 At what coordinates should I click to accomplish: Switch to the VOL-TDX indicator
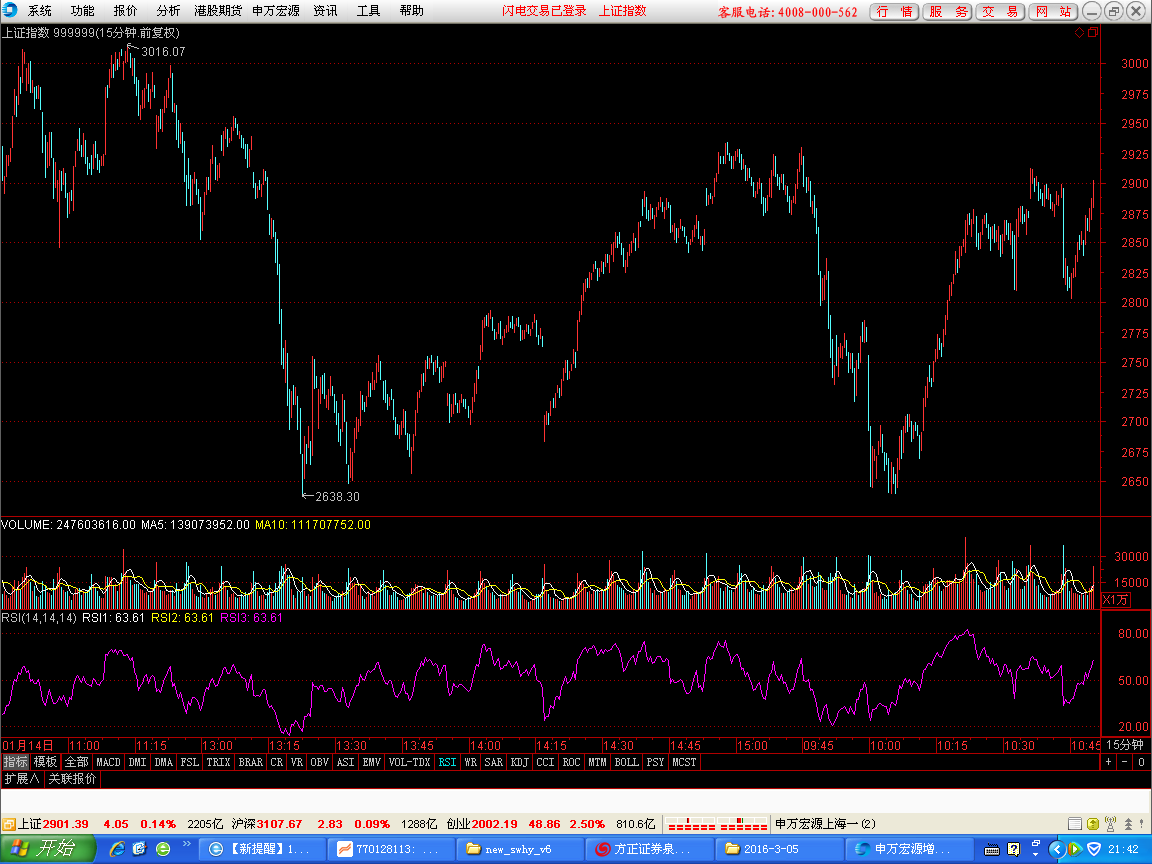409,762
